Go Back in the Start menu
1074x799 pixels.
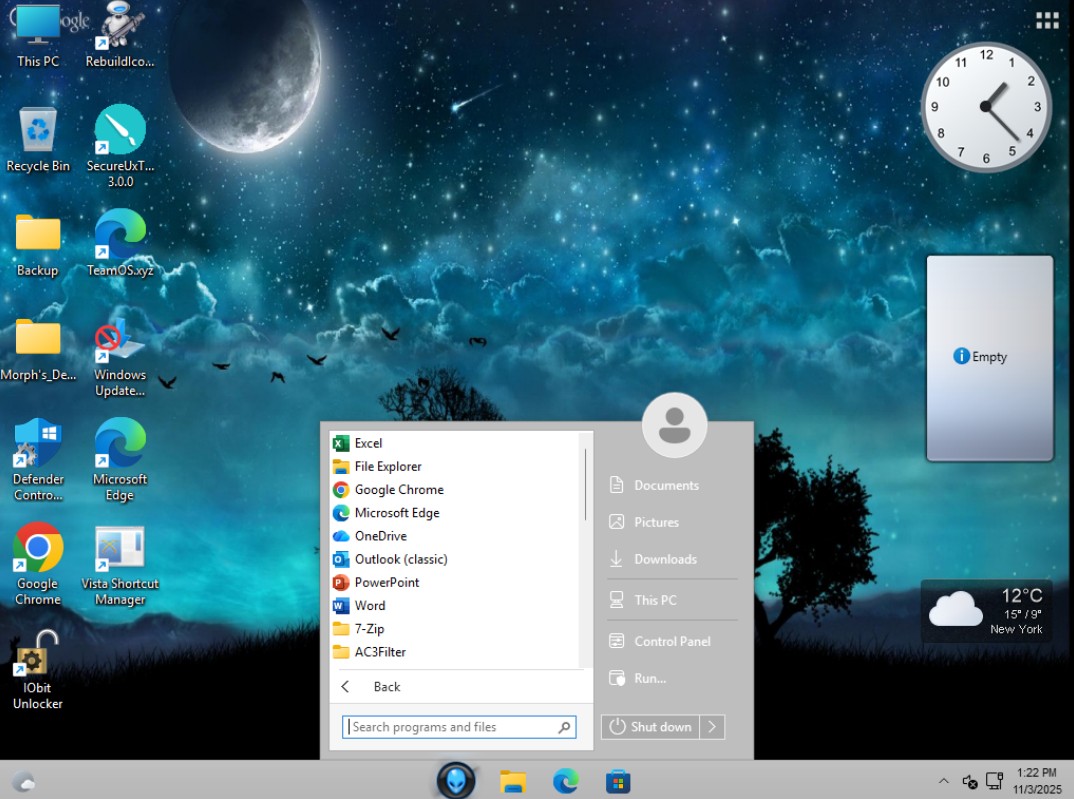pyautogui.click(x=386, y=687)
